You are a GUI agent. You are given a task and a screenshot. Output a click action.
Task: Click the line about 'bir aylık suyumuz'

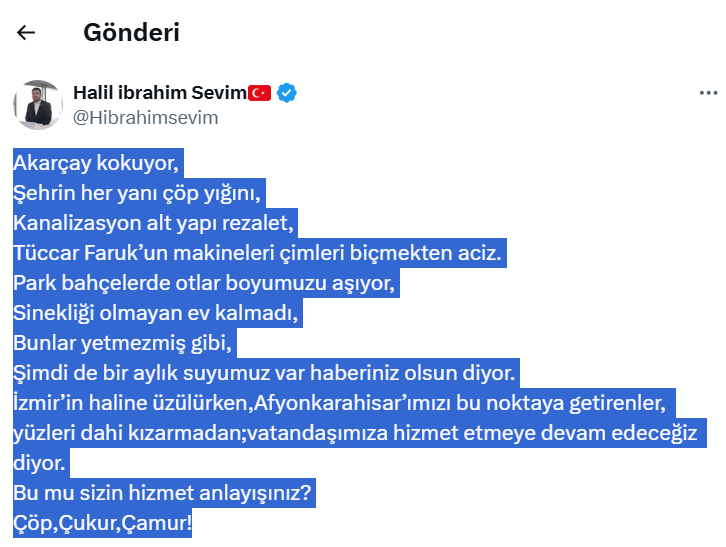pos(264,373)
